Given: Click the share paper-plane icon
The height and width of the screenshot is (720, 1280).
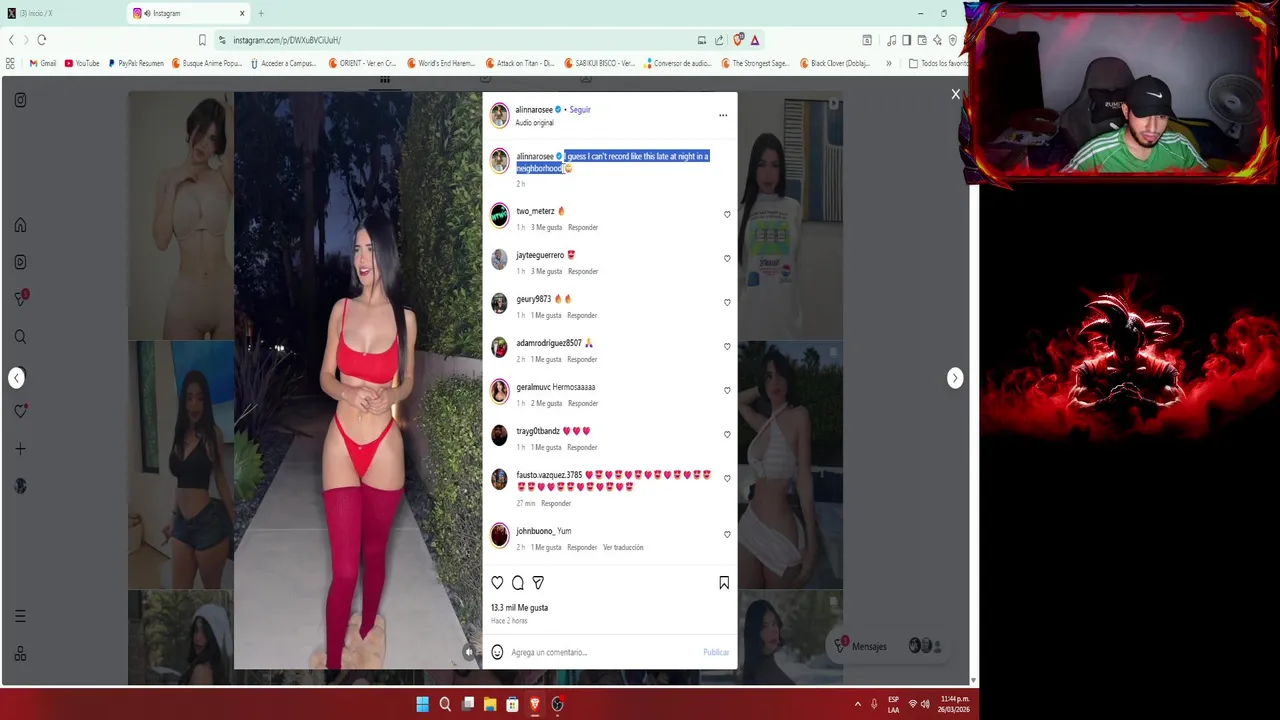Looking at the screenshot, I should 538,583.
